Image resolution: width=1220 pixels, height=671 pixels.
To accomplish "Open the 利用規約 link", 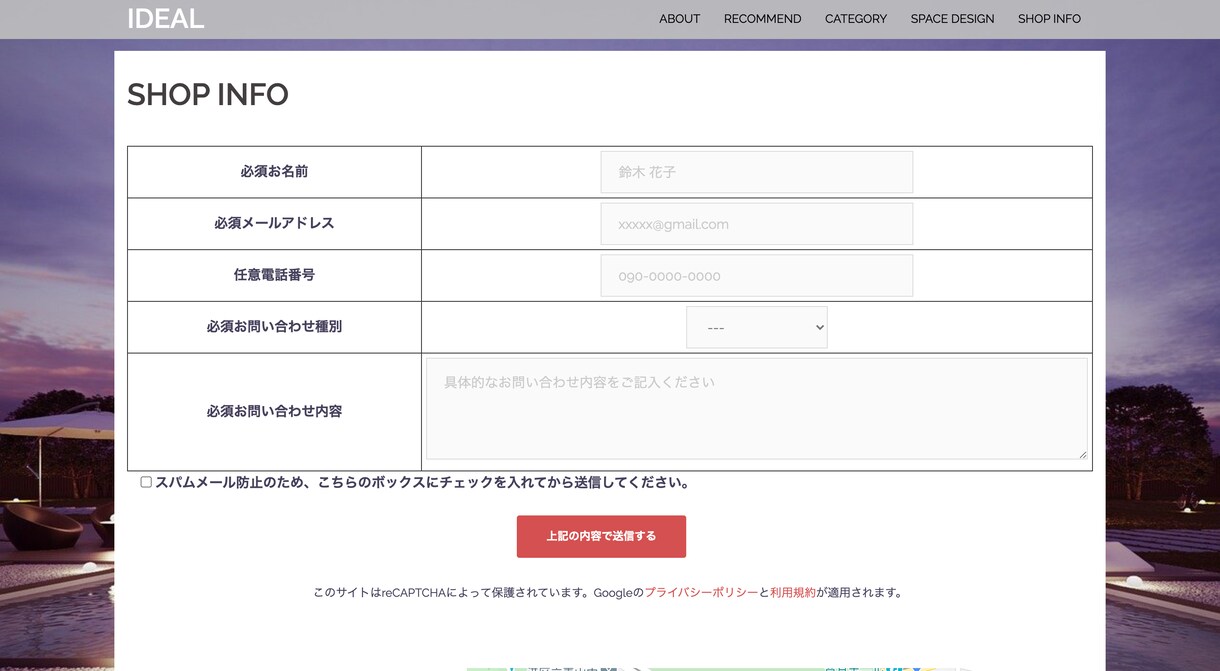I will click(x=793, y=593).
